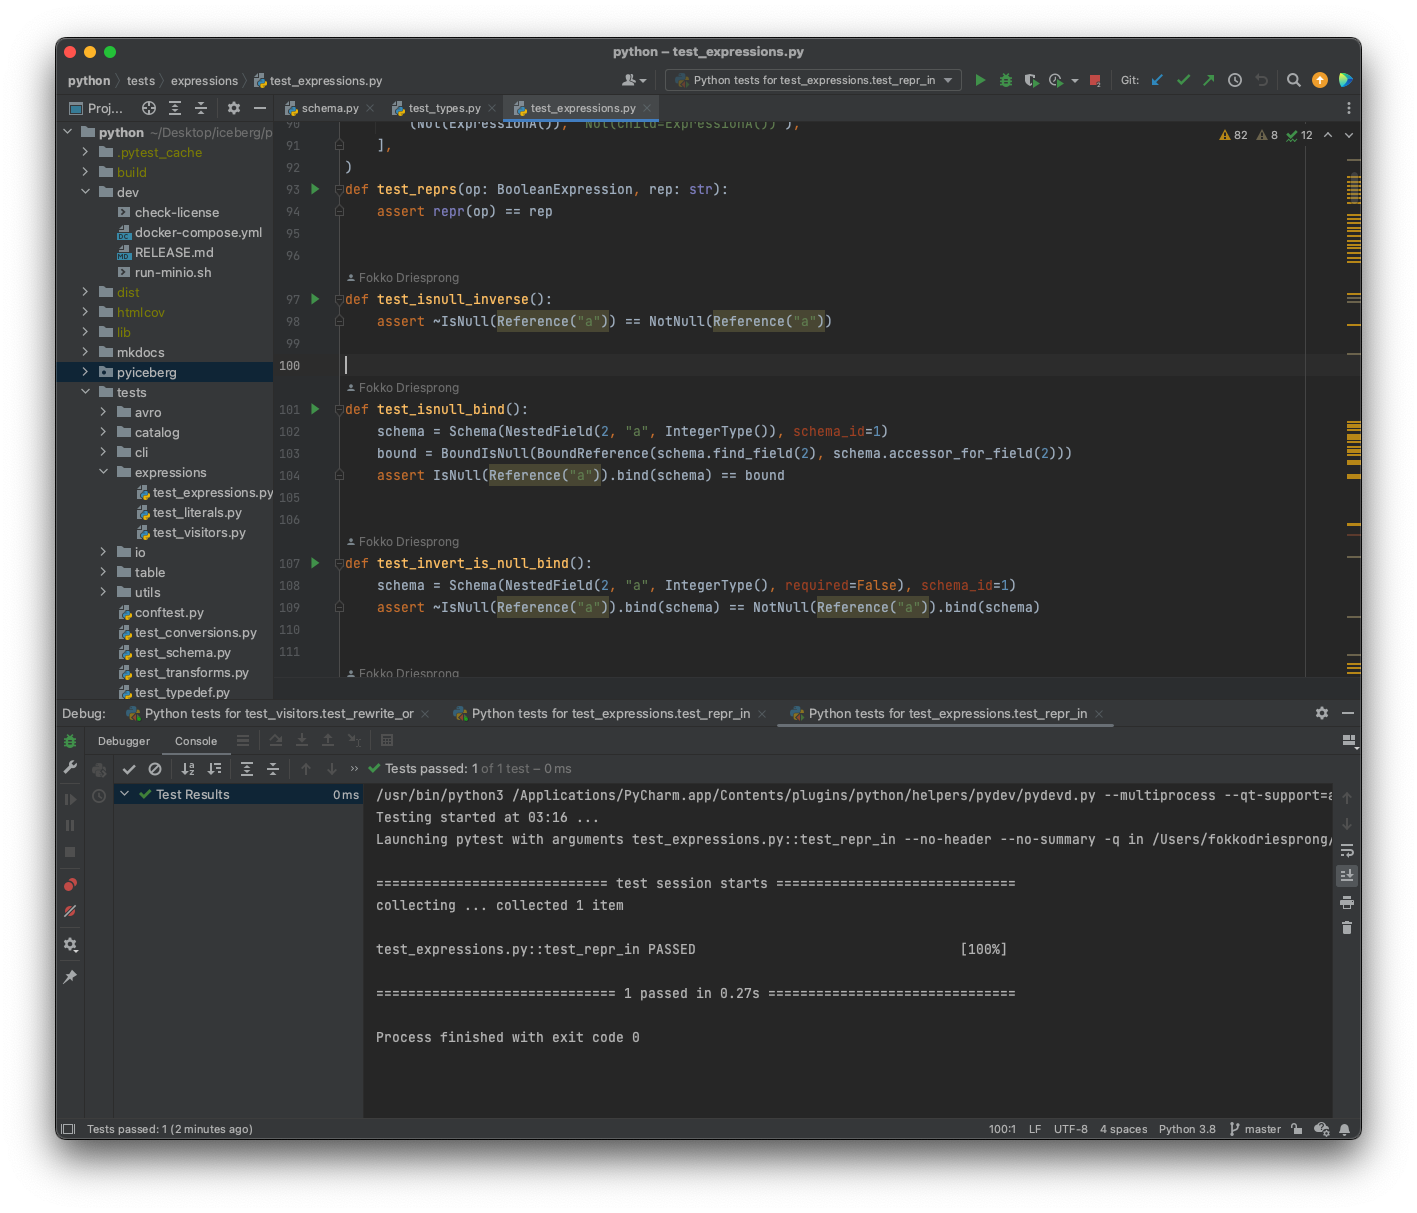Sort test results alphabetically
The width and height of the screenshot is (1417, 1213).
[188, 769]
